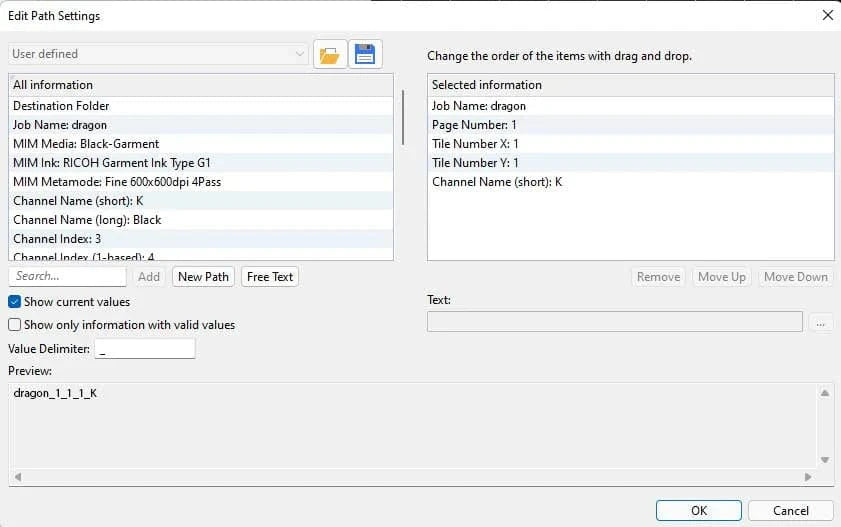Select Destination Folder in All information list
Viewport: 841px width, 527px height.
tap(61, 106)
